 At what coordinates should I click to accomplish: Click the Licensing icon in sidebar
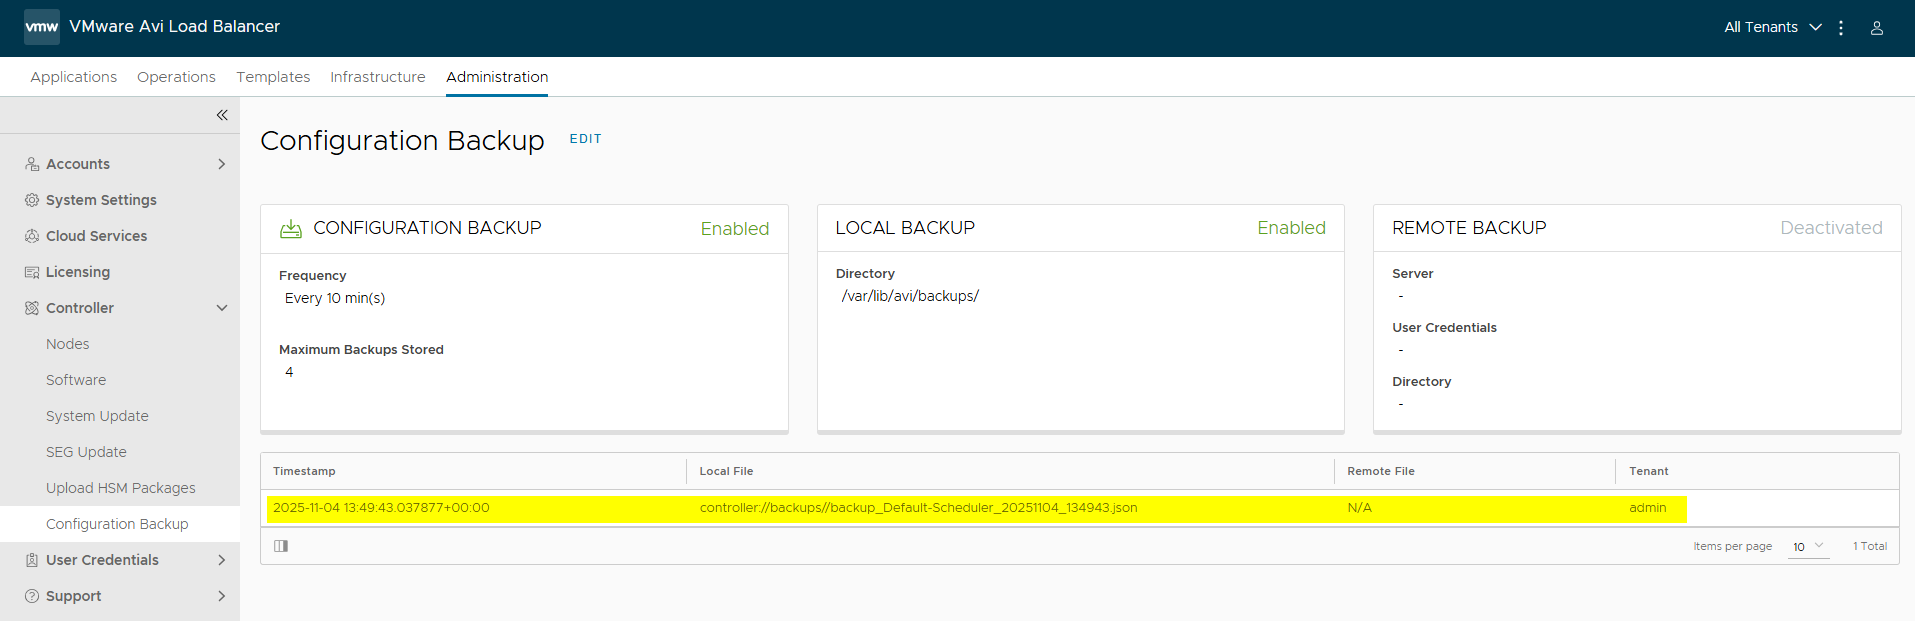point(32,272)
